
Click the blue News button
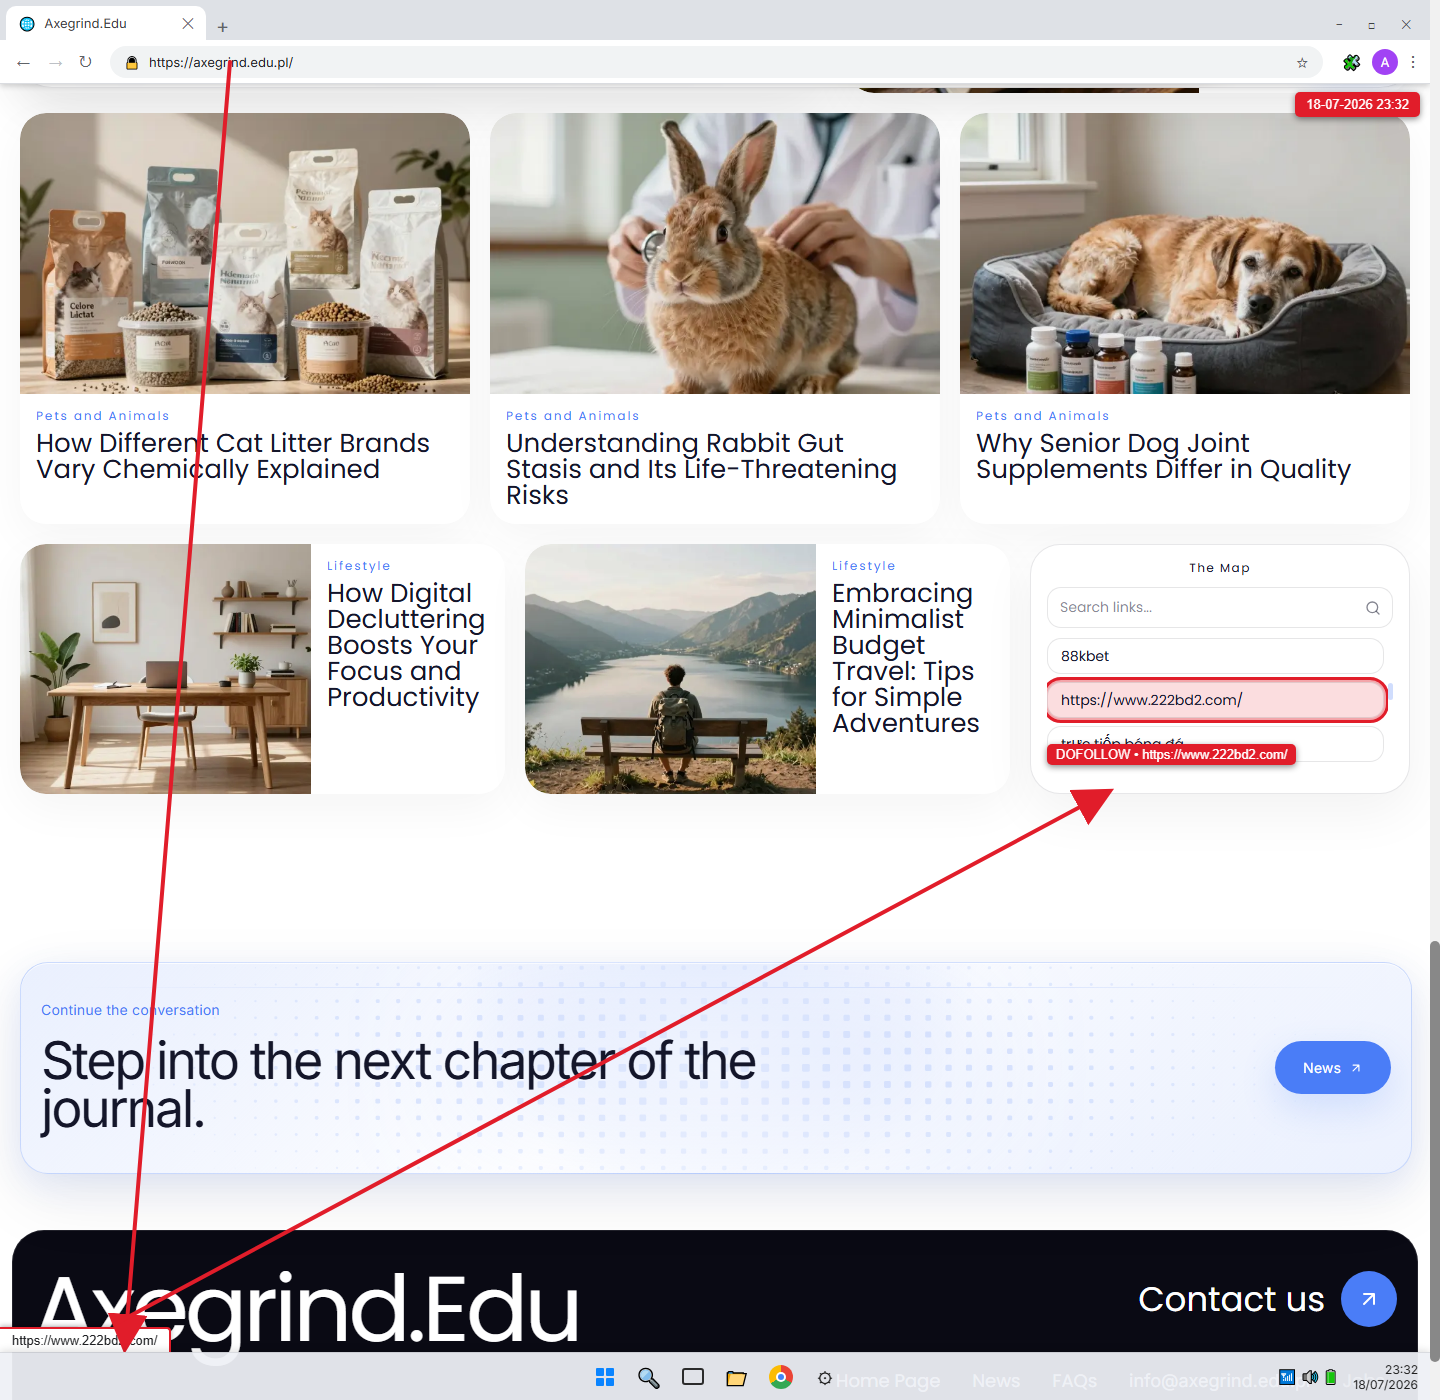[1332, 1068]
